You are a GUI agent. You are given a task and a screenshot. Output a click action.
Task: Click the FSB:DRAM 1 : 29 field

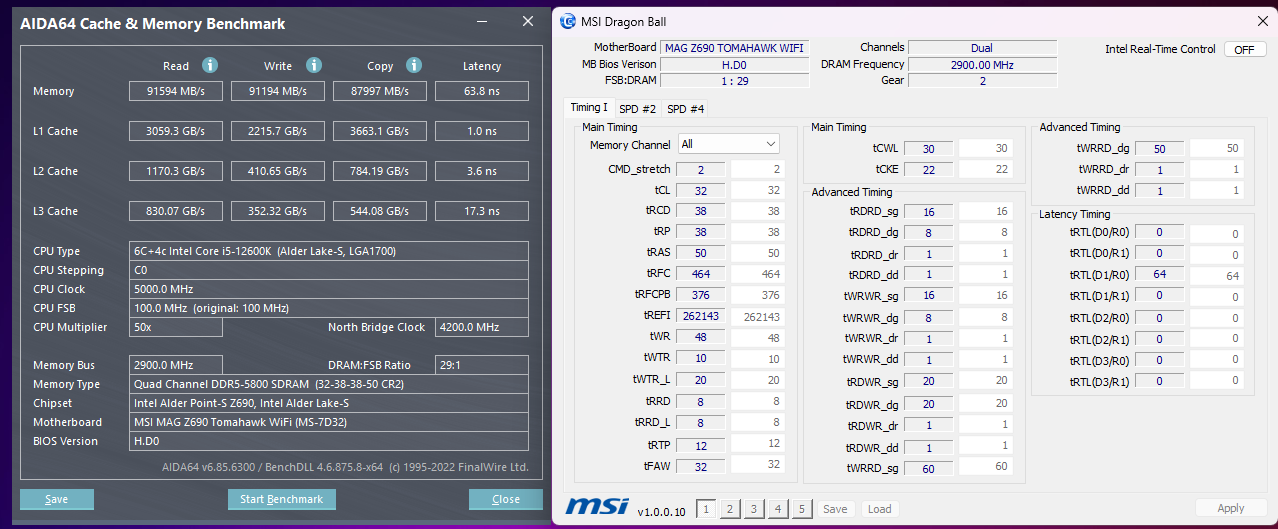point(734,80)
